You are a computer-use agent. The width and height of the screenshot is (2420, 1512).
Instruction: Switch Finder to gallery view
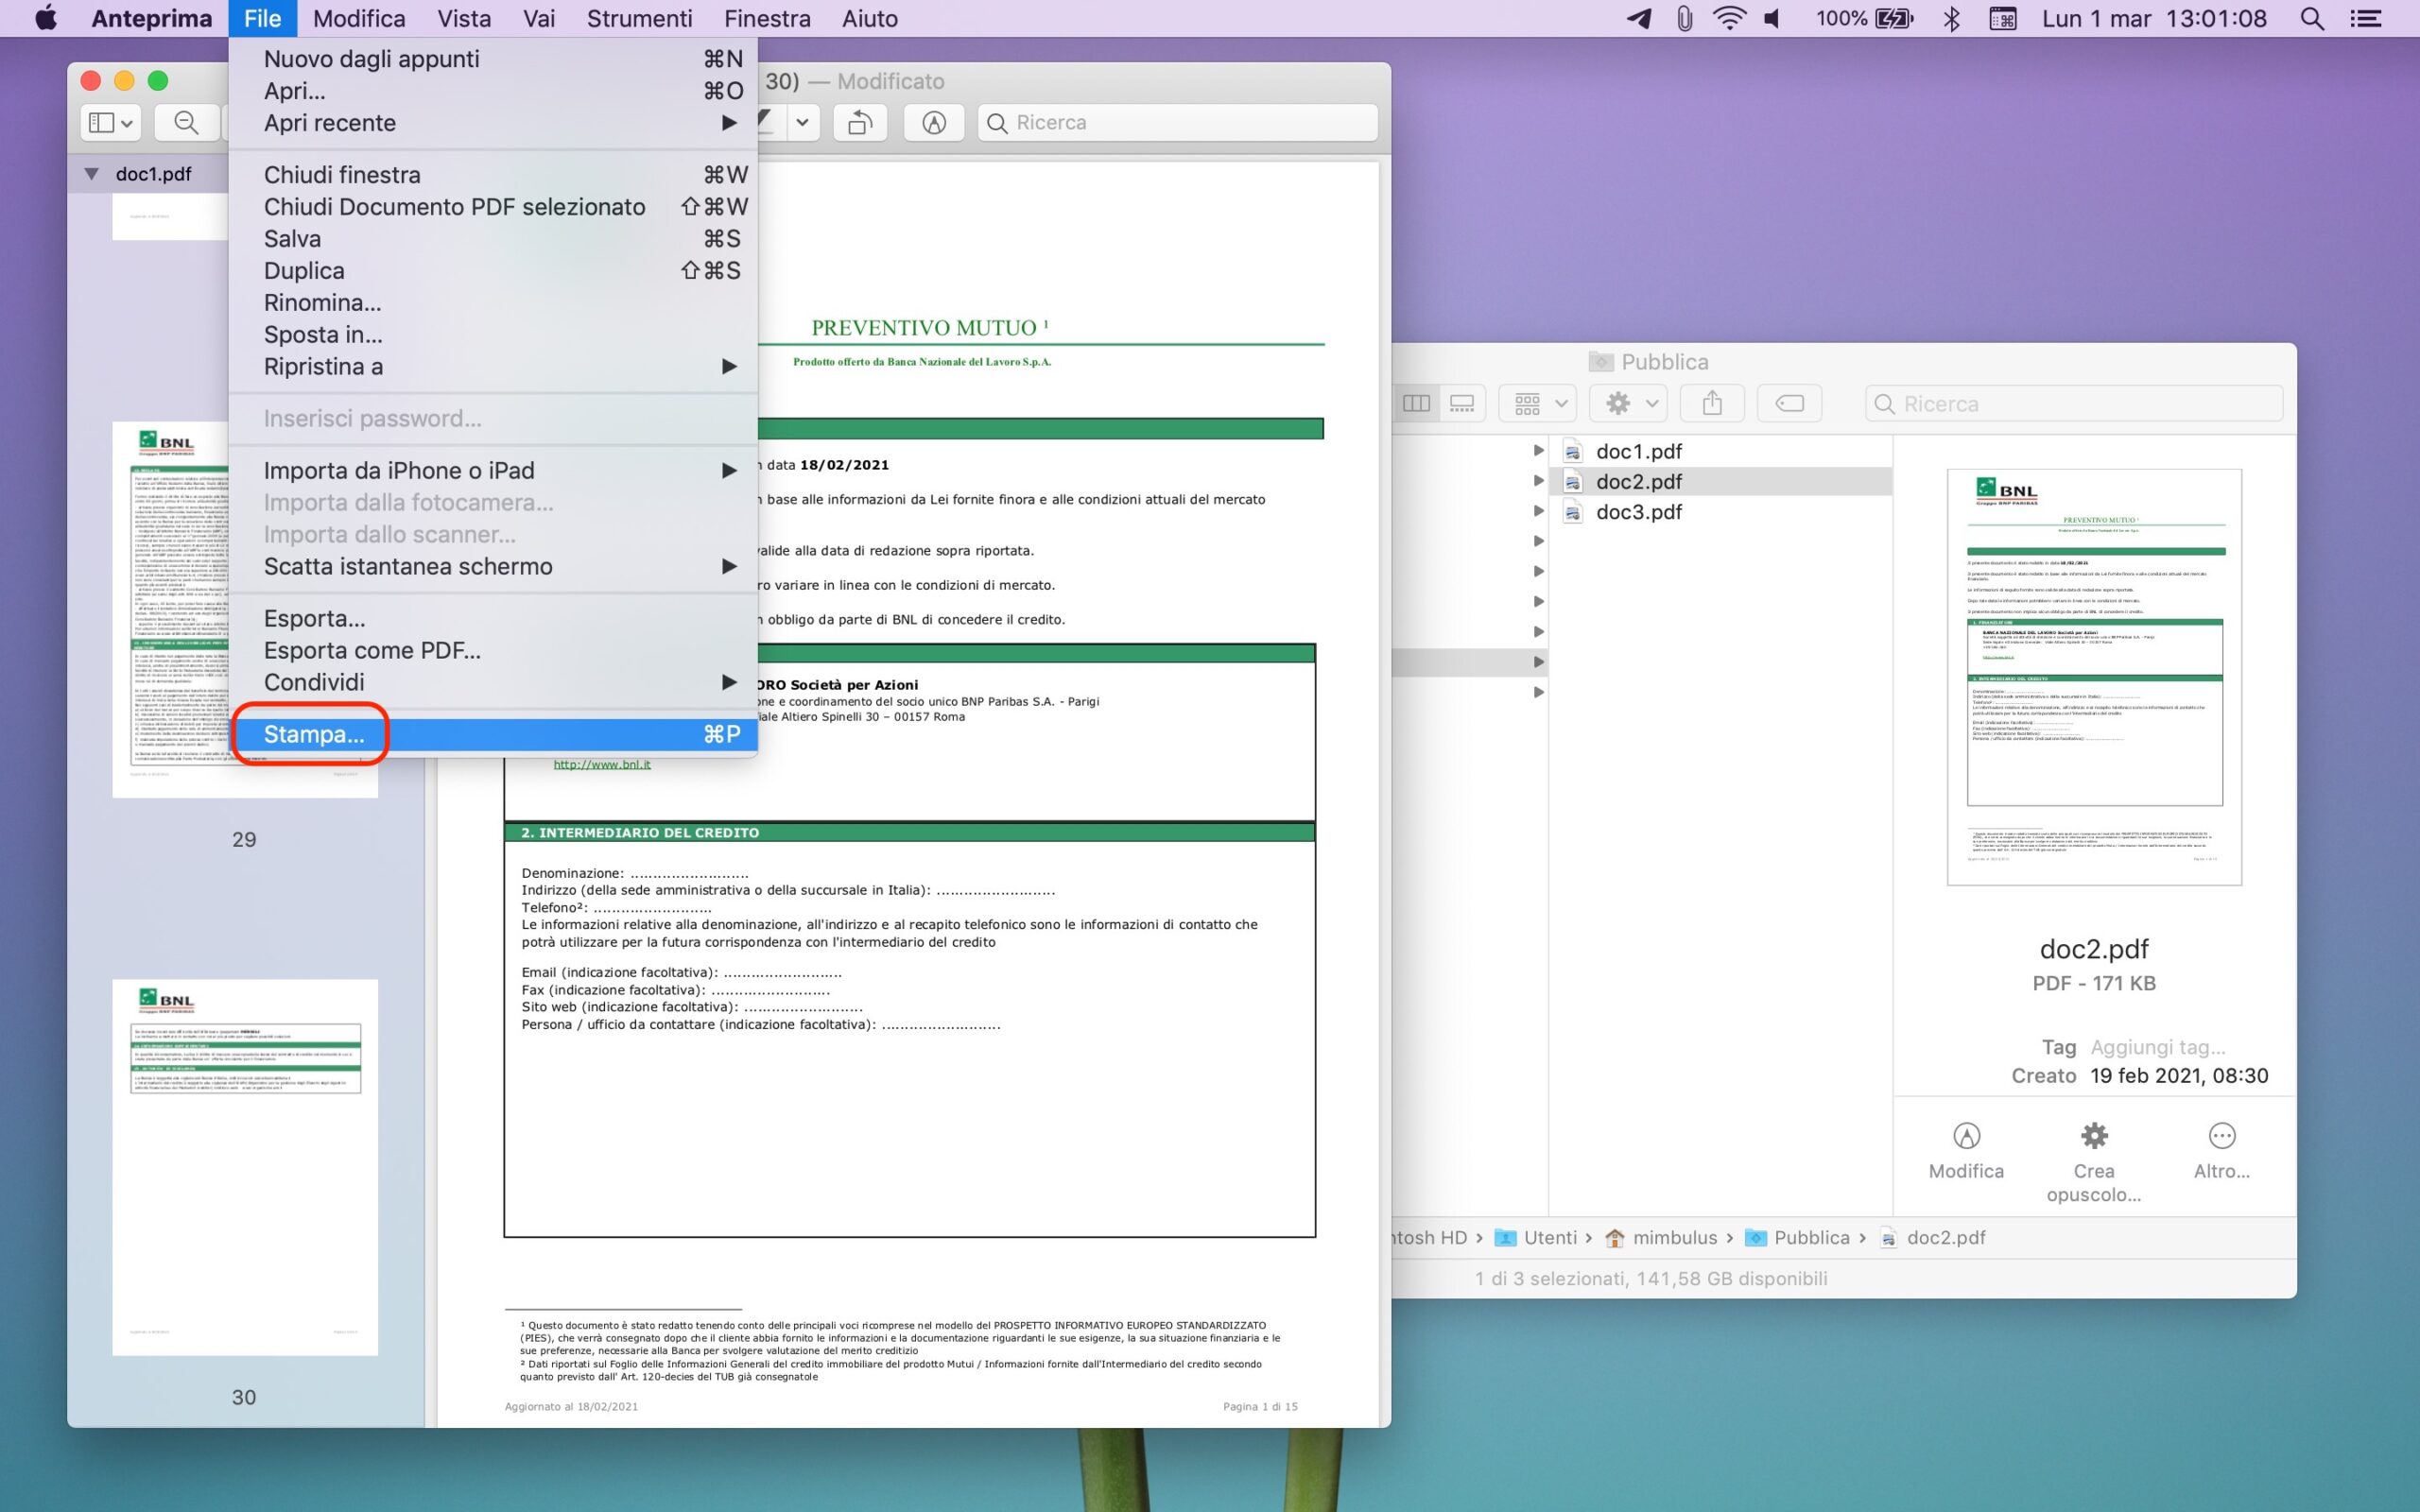tap(1462, 403)
